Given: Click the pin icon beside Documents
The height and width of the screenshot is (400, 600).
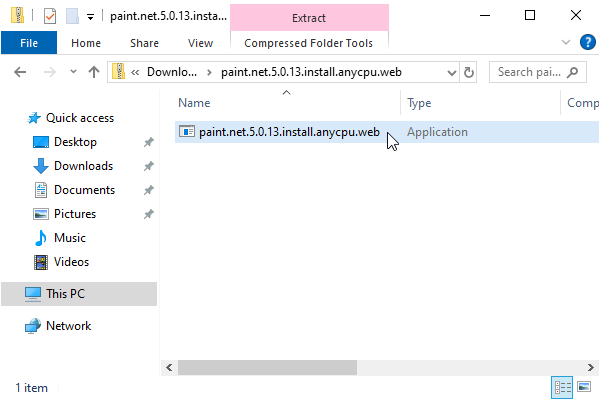Looking at the screenshot, I should (148, 190).
